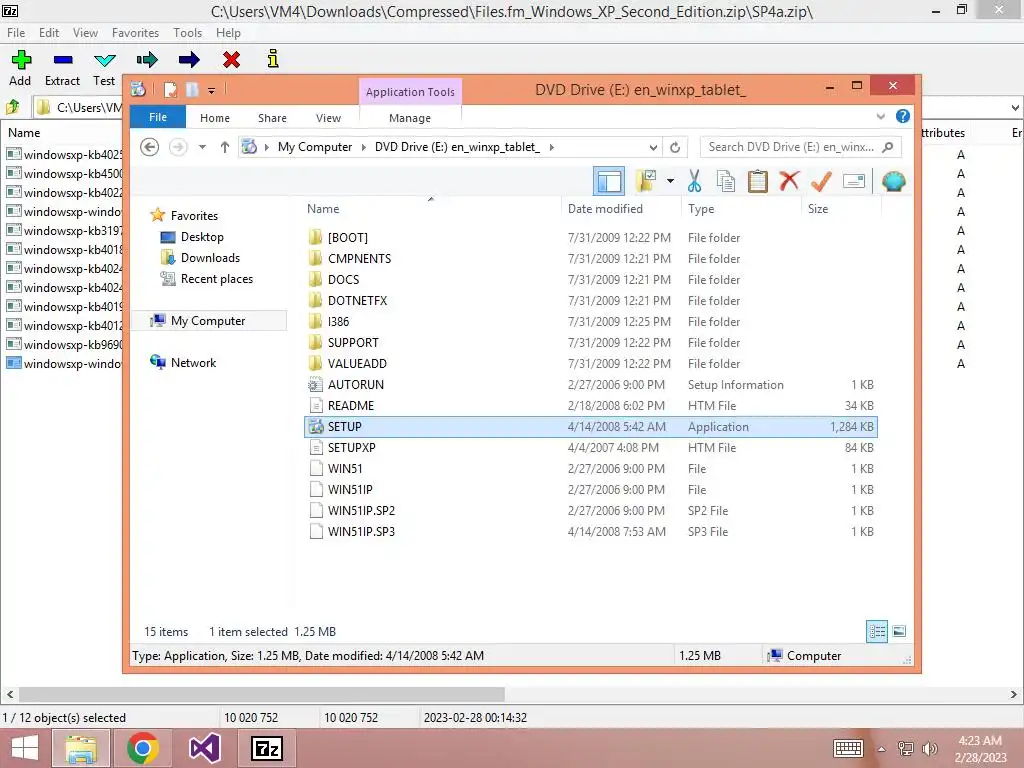The image size is (1024, 768).
Task: Select the WIN51IP.SP3 file
Action: (x=591, y=532)
